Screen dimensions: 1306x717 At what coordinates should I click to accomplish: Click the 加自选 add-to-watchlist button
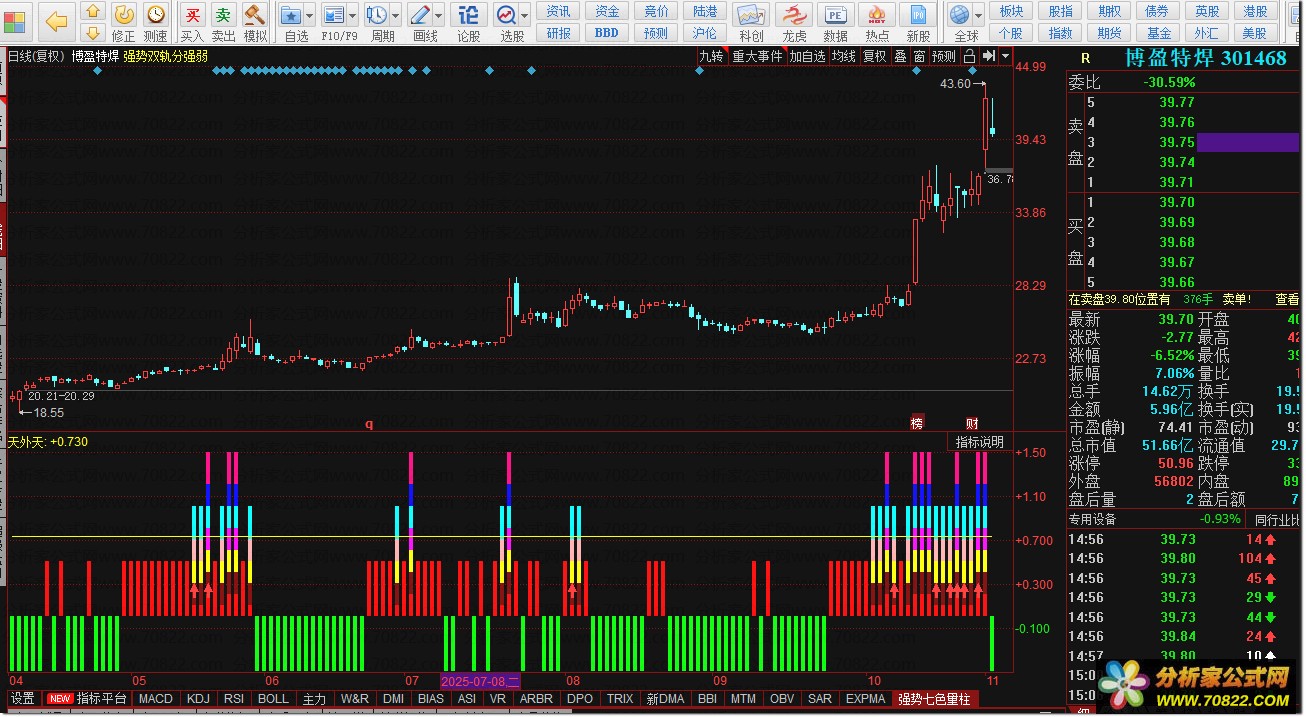807,56
